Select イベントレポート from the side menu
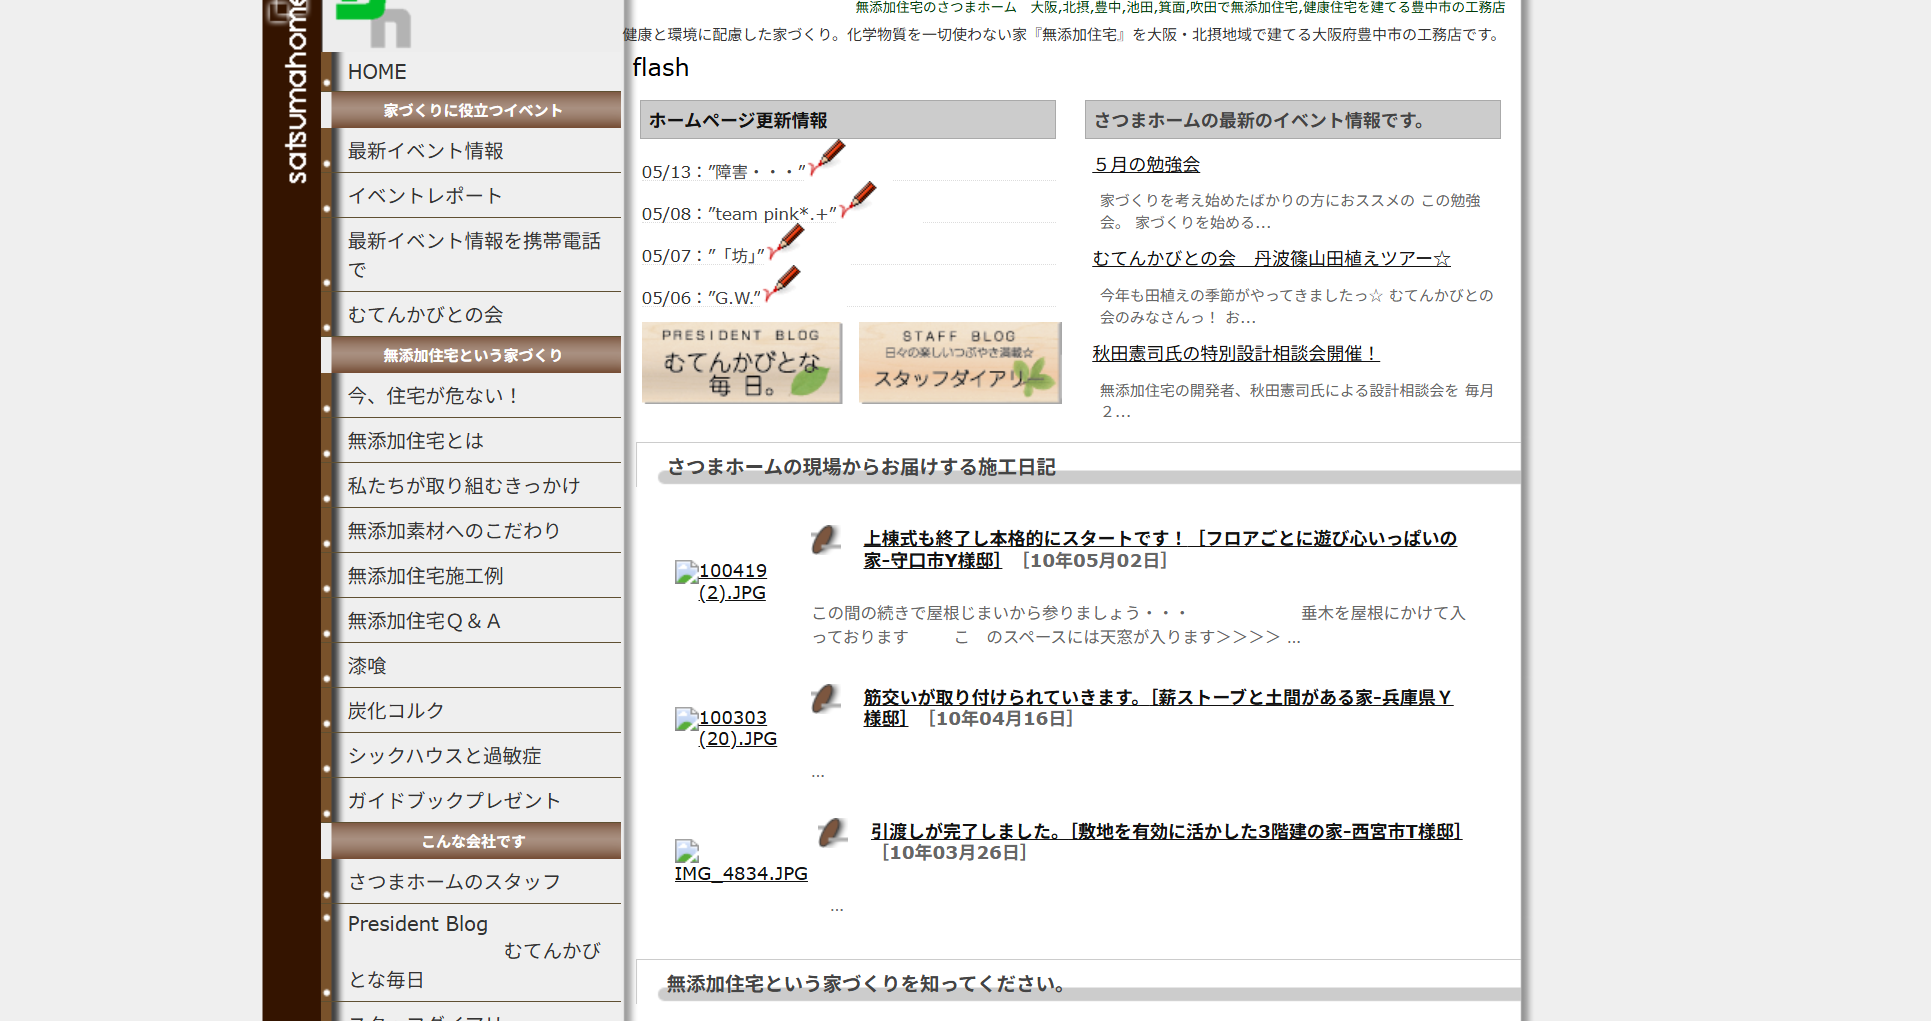The image size is (1931, 1021). [424, 196]
